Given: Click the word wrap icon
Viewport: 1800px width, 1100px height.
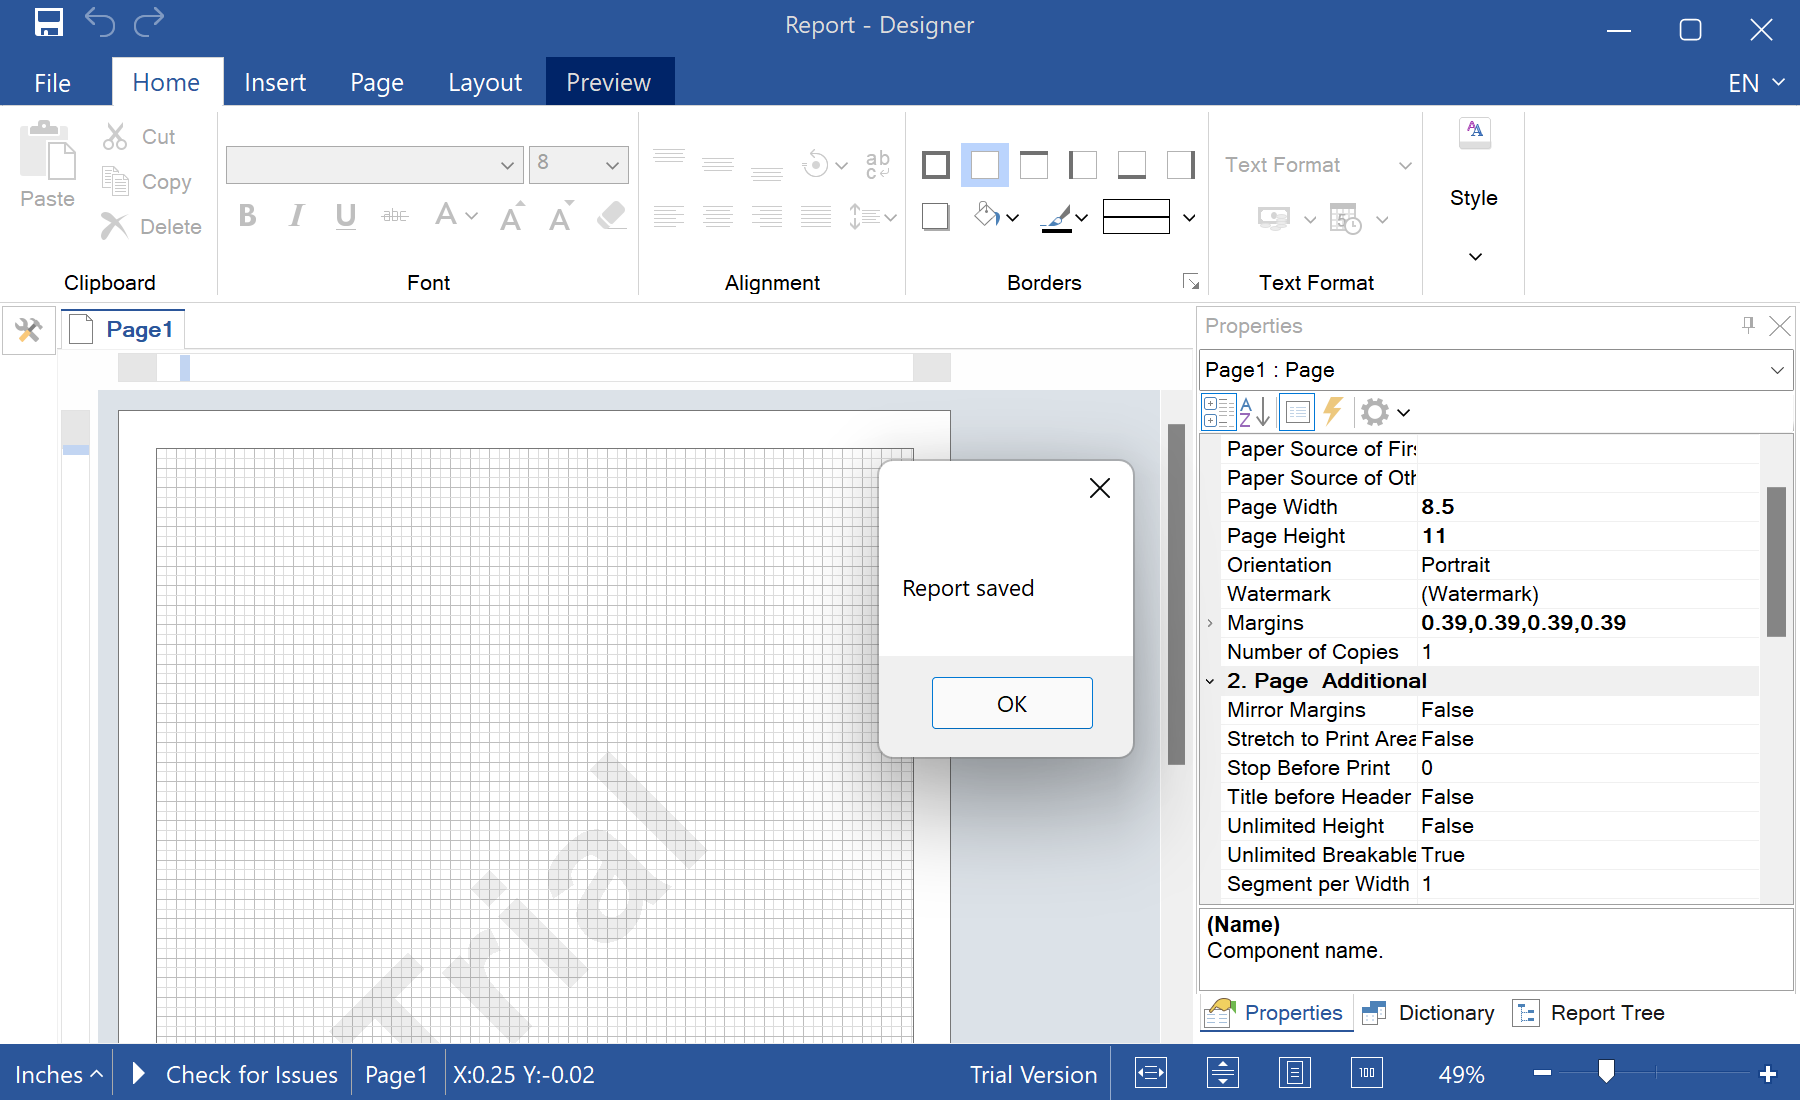Looking at the screenshot, I should click(878, 165).
